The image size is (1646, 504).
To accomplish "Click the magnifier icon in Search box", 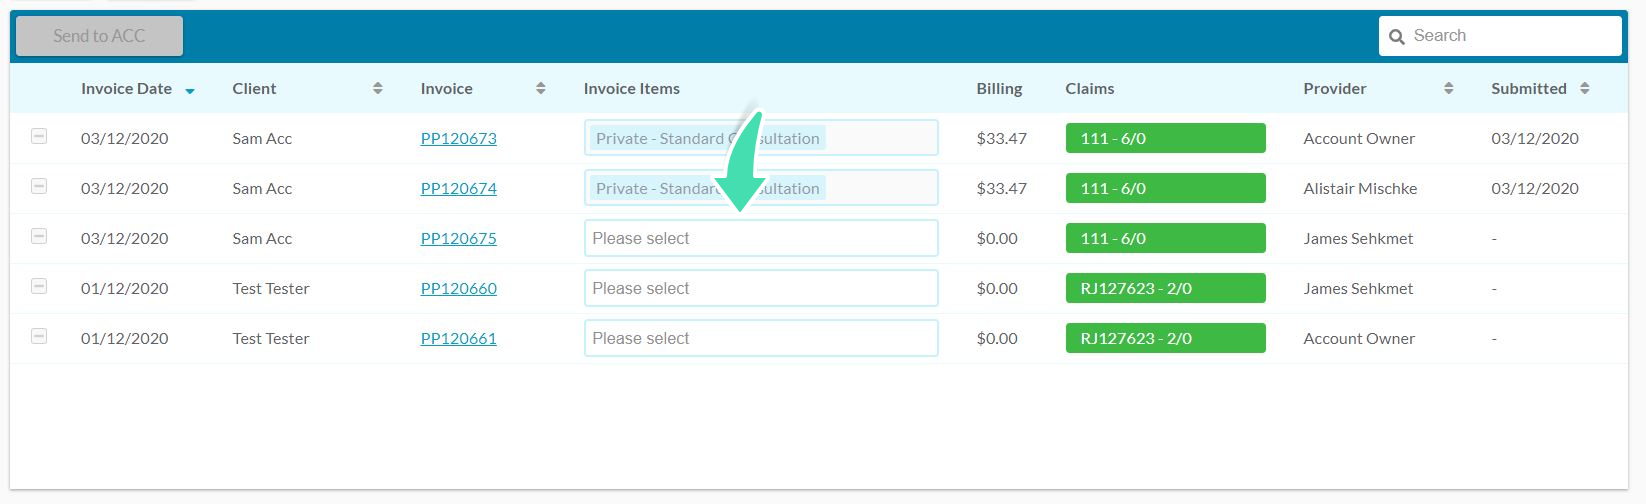I will click(x=1397, y=37).
